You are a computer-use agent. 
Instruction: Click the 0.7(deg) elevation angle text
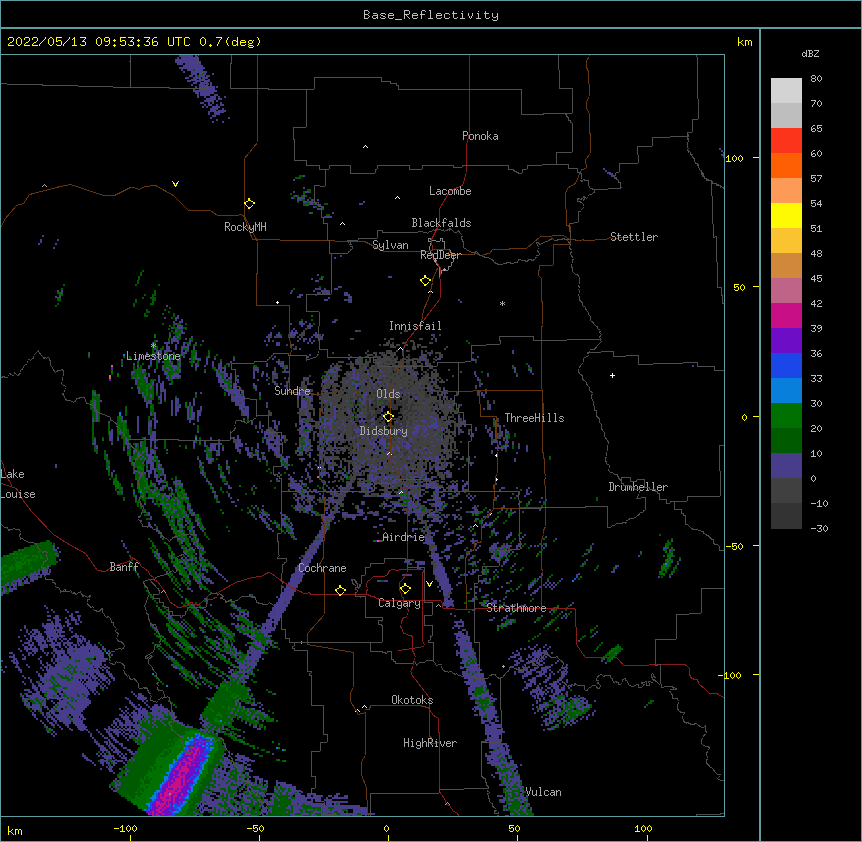[230, 42]
